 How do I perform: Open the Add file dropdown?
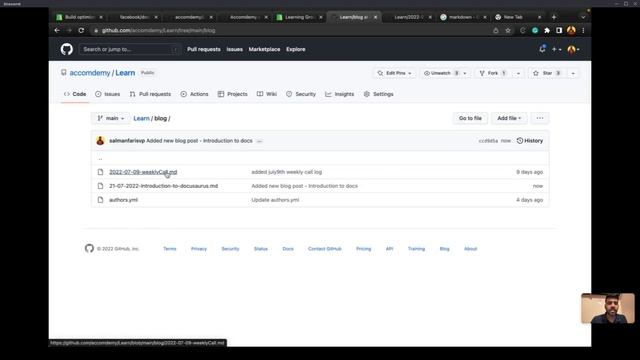click(509, 118)
